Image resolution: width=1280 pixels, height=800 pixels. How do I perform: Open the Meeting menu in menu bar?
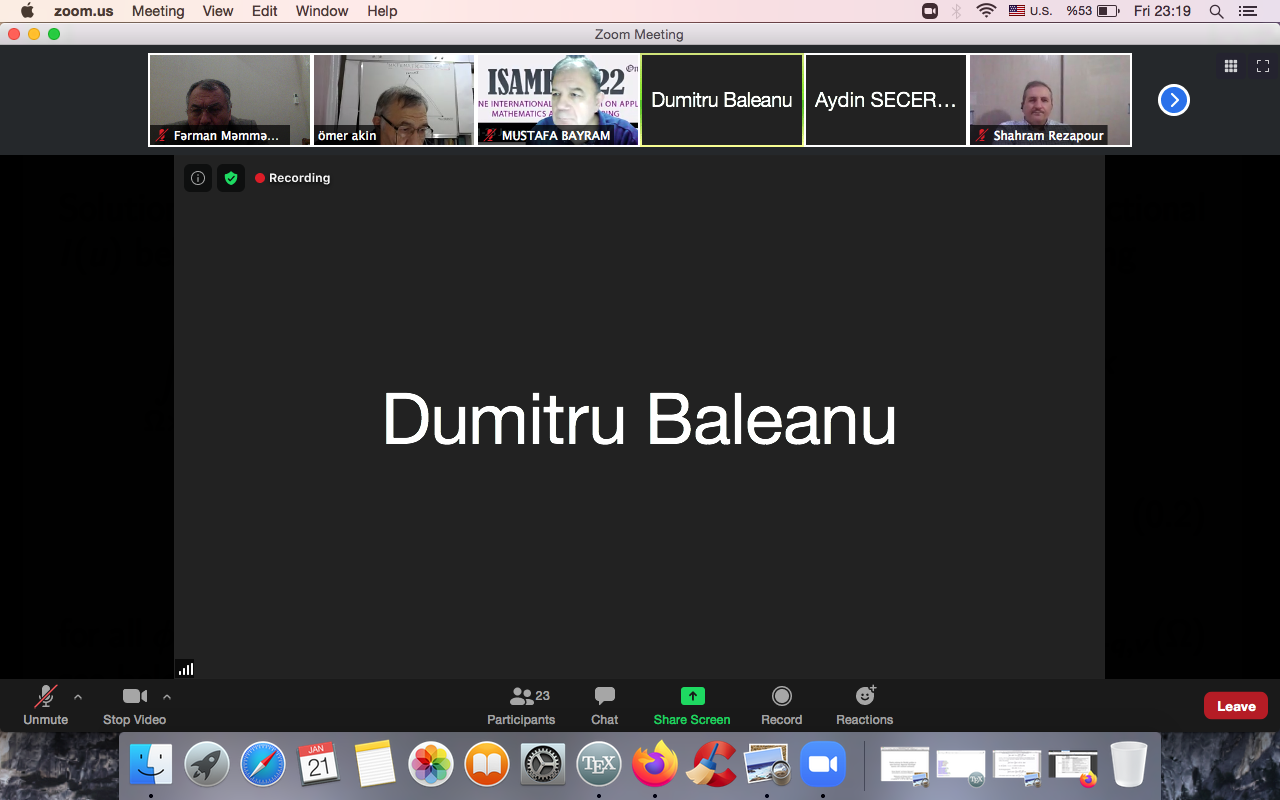[158, 11]
